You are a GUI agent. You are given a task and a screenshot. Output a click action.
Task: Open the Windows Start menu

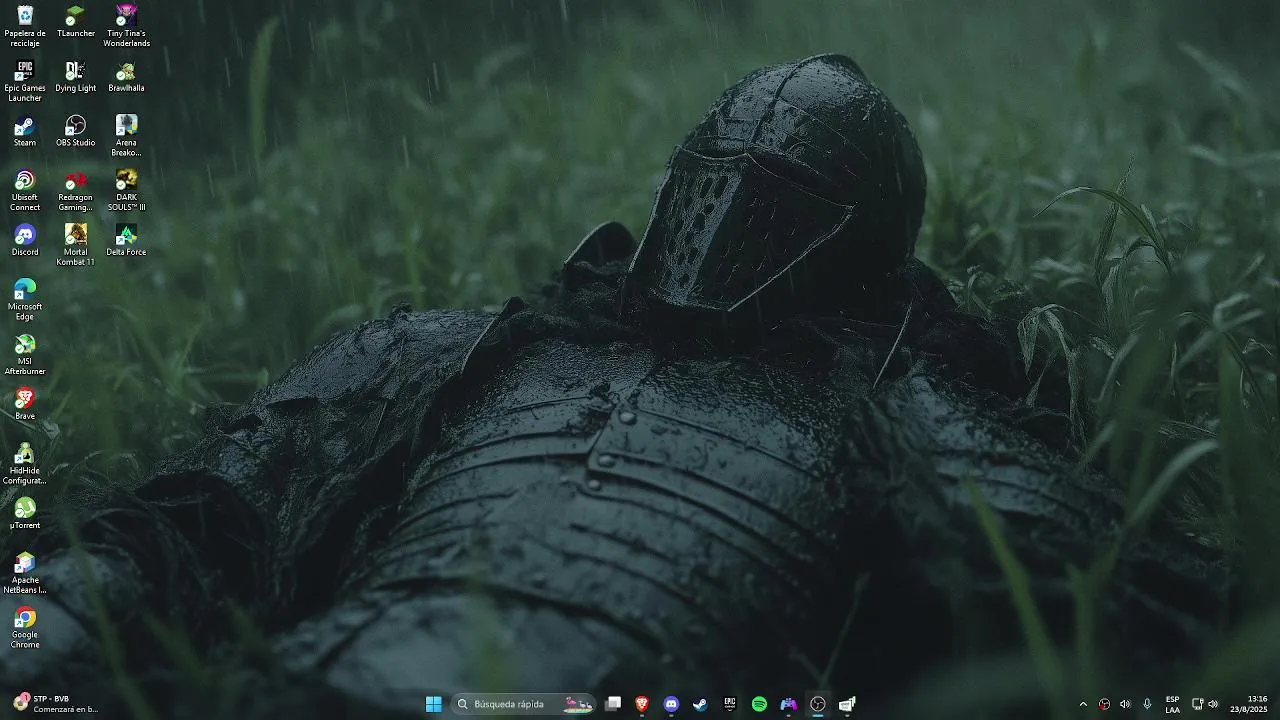(433, 704)
